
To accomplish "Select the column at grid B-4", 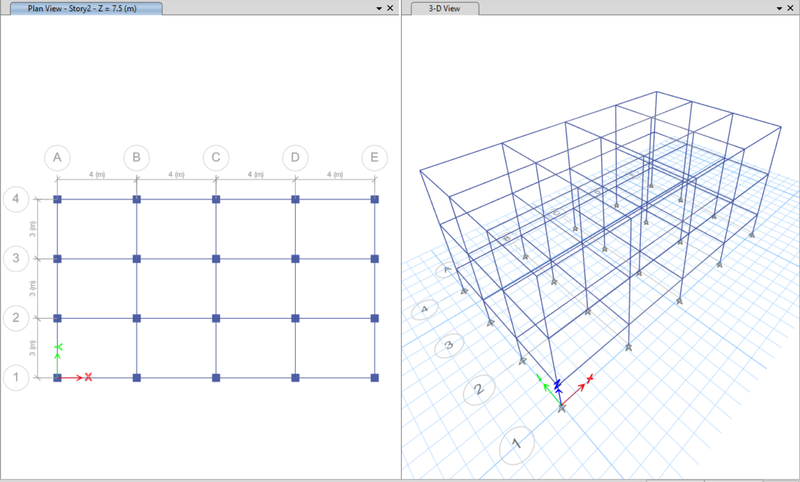I will click(x=136, y=199).
